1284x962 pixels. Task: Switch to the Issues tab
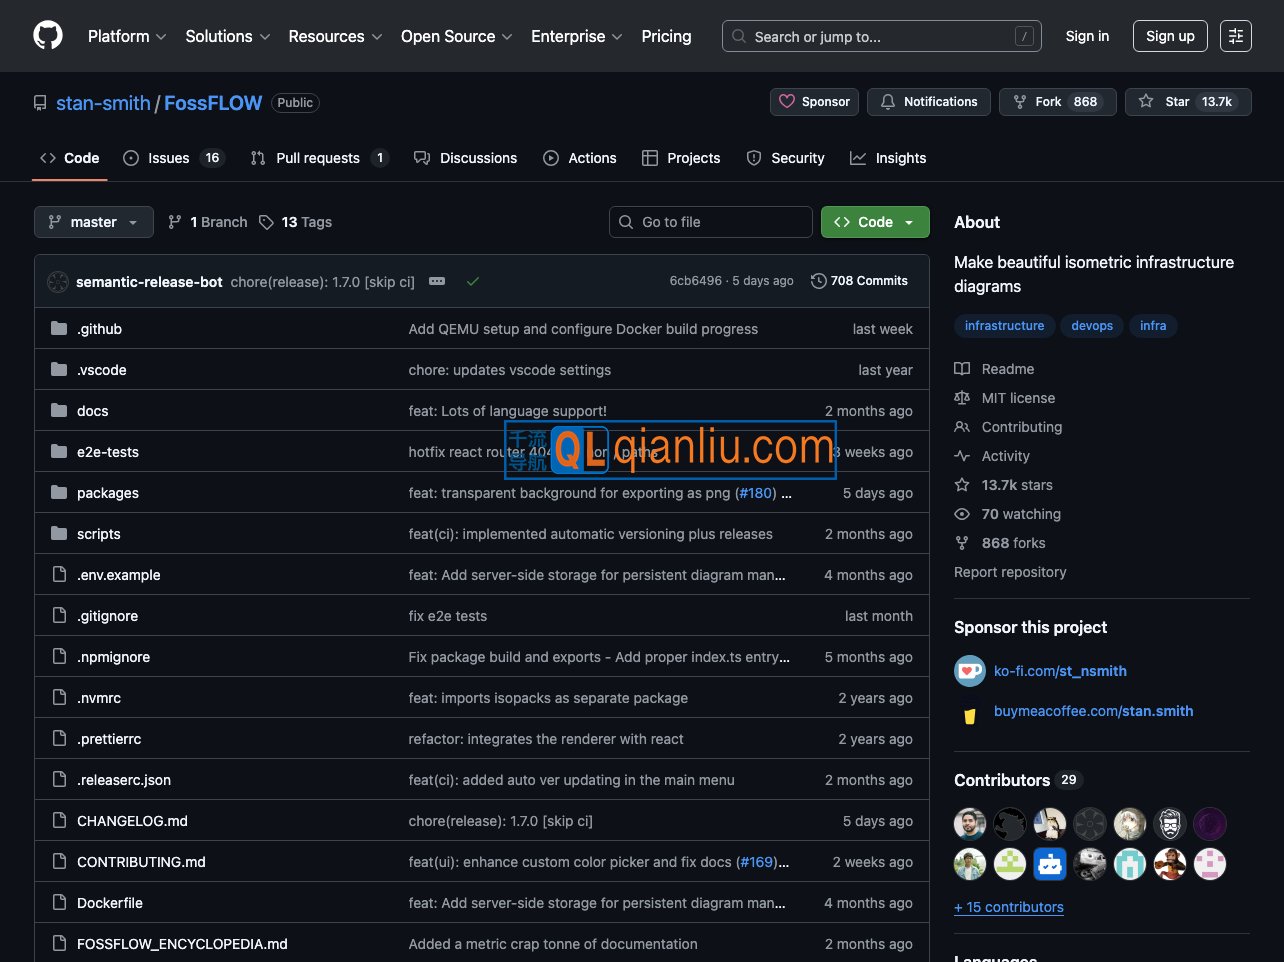click(172, 158)
